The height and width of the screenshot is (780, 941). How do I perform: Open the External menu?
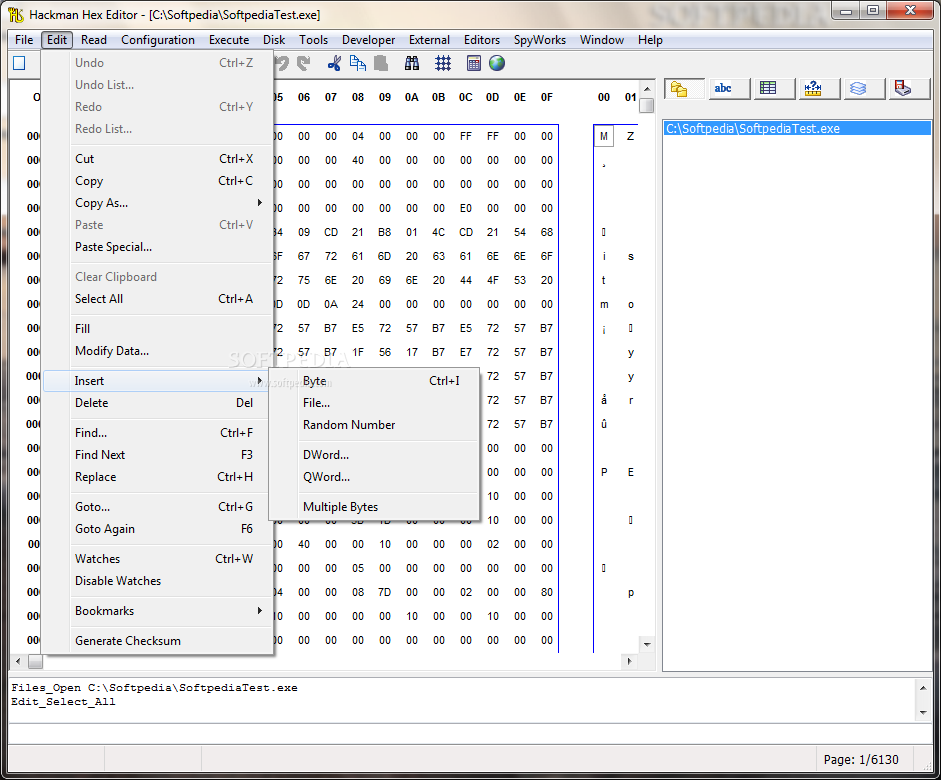429,40
